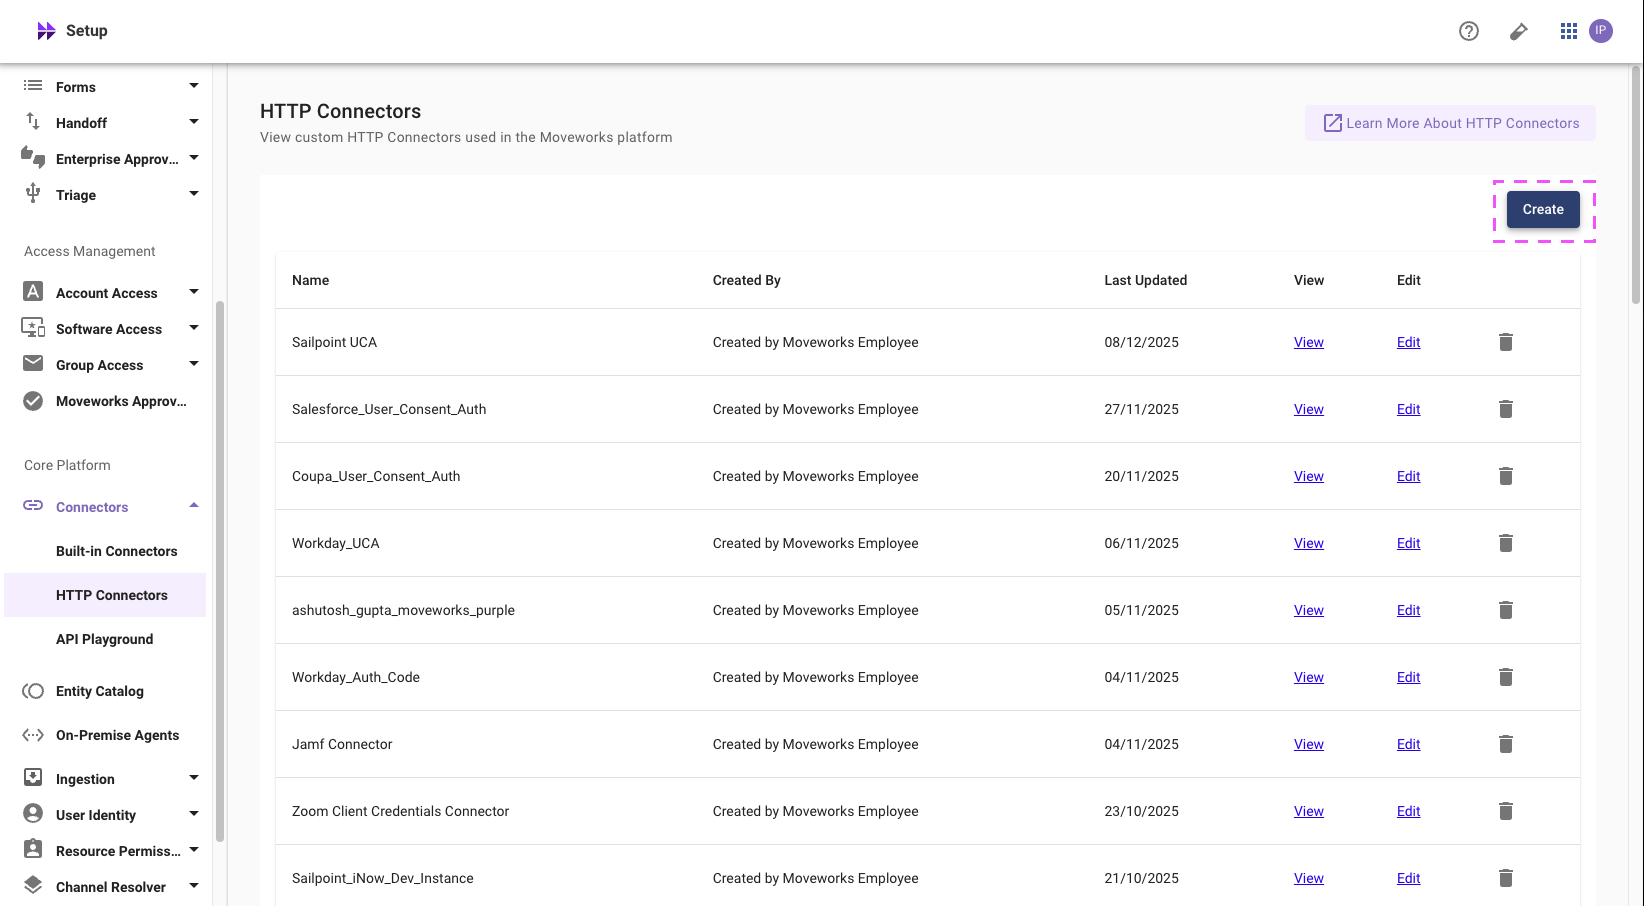Click the Handoff arrows icon
Screen dimensions: 1644x906
click(33, 121)
